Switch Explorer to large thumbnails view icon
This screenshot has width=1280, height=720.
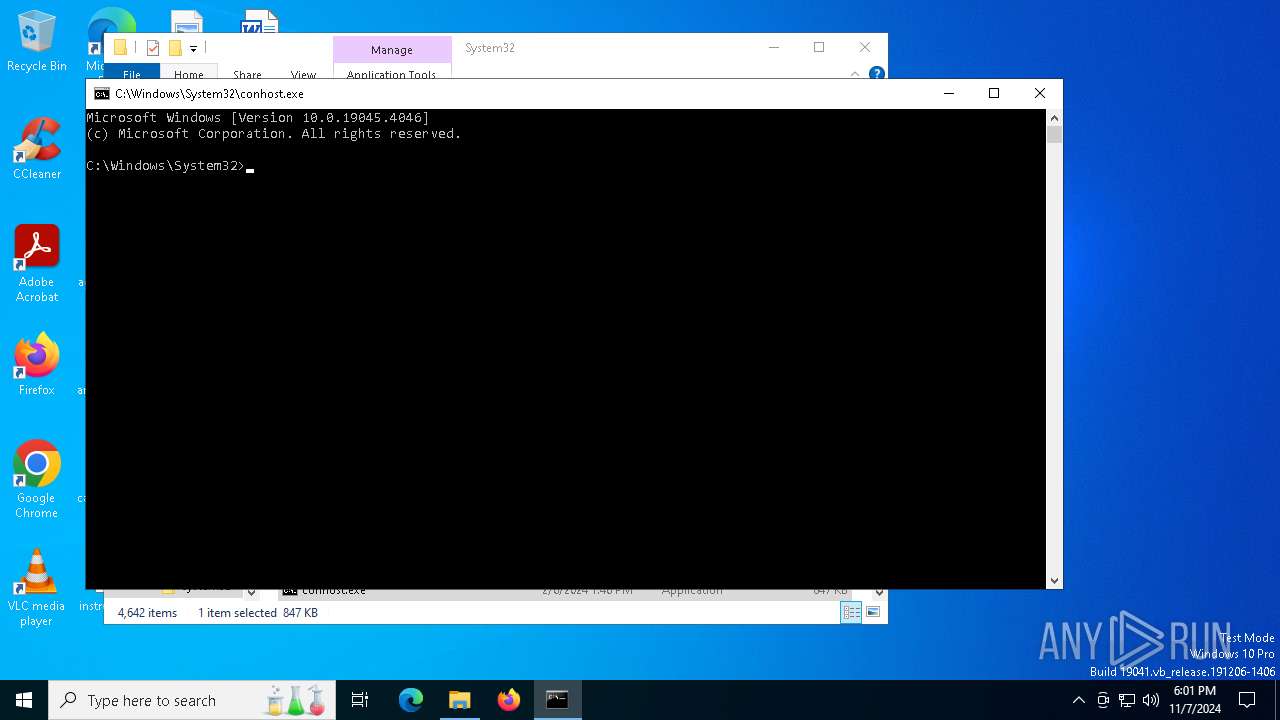pos(873,613)
